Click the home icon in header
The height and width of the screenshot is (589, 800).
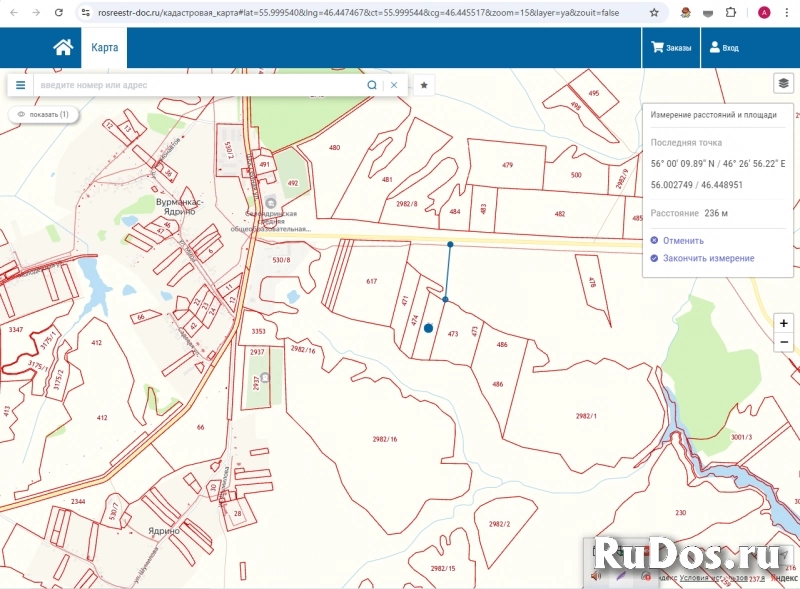click(63, 47)
